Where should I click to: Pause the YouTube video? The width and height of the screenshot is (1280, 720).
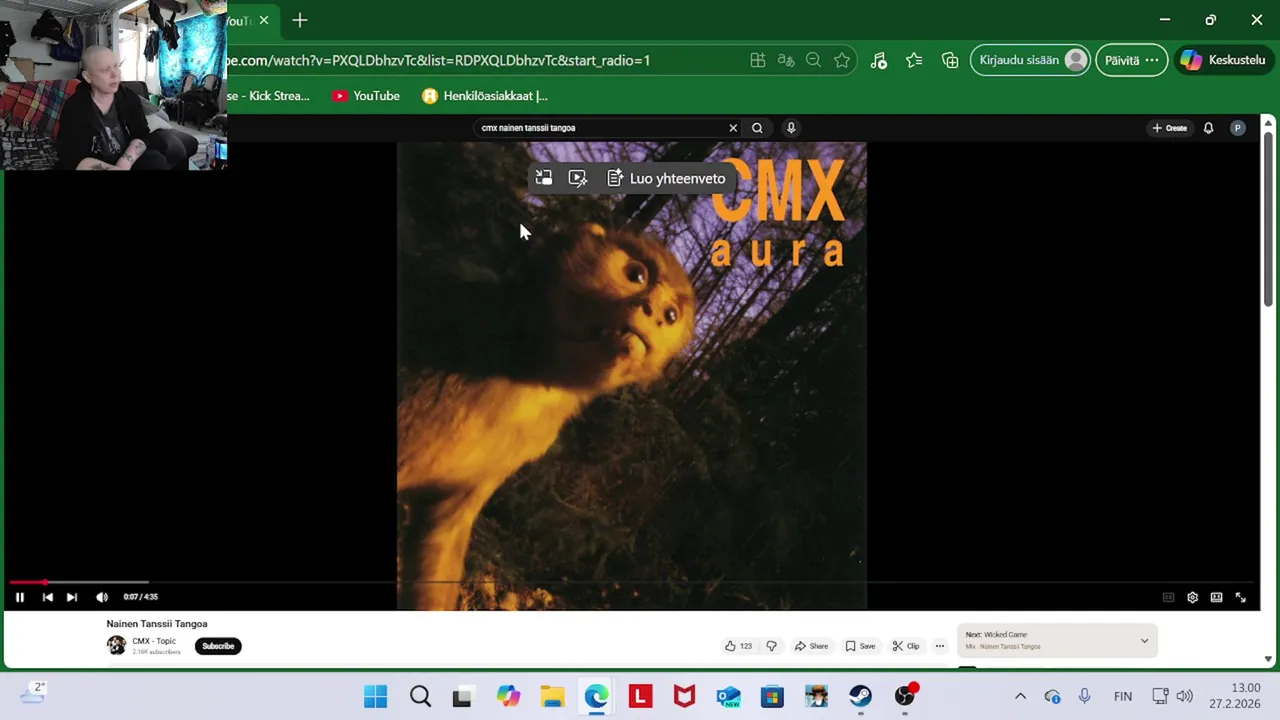[19, 597]
